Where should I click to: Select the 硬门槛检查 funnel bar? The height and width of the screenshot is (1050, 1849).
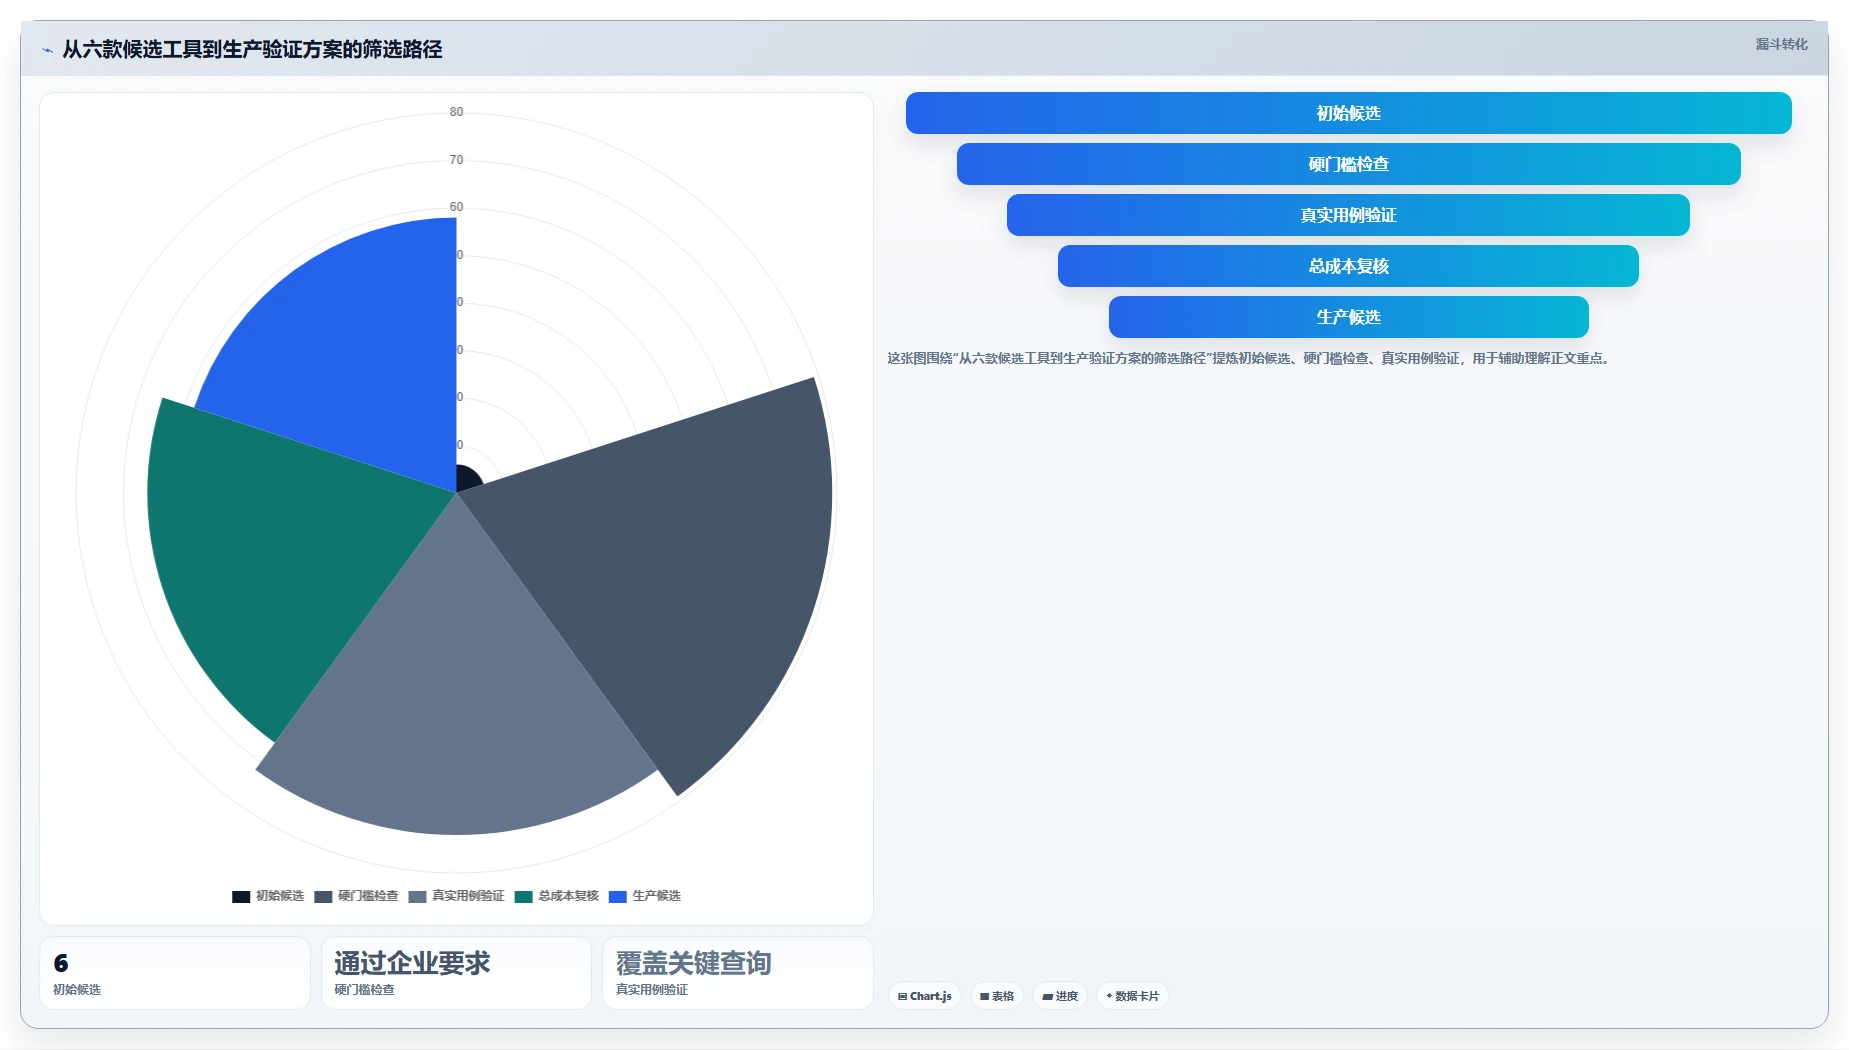pyautogui.click(x=1348, y=164)
